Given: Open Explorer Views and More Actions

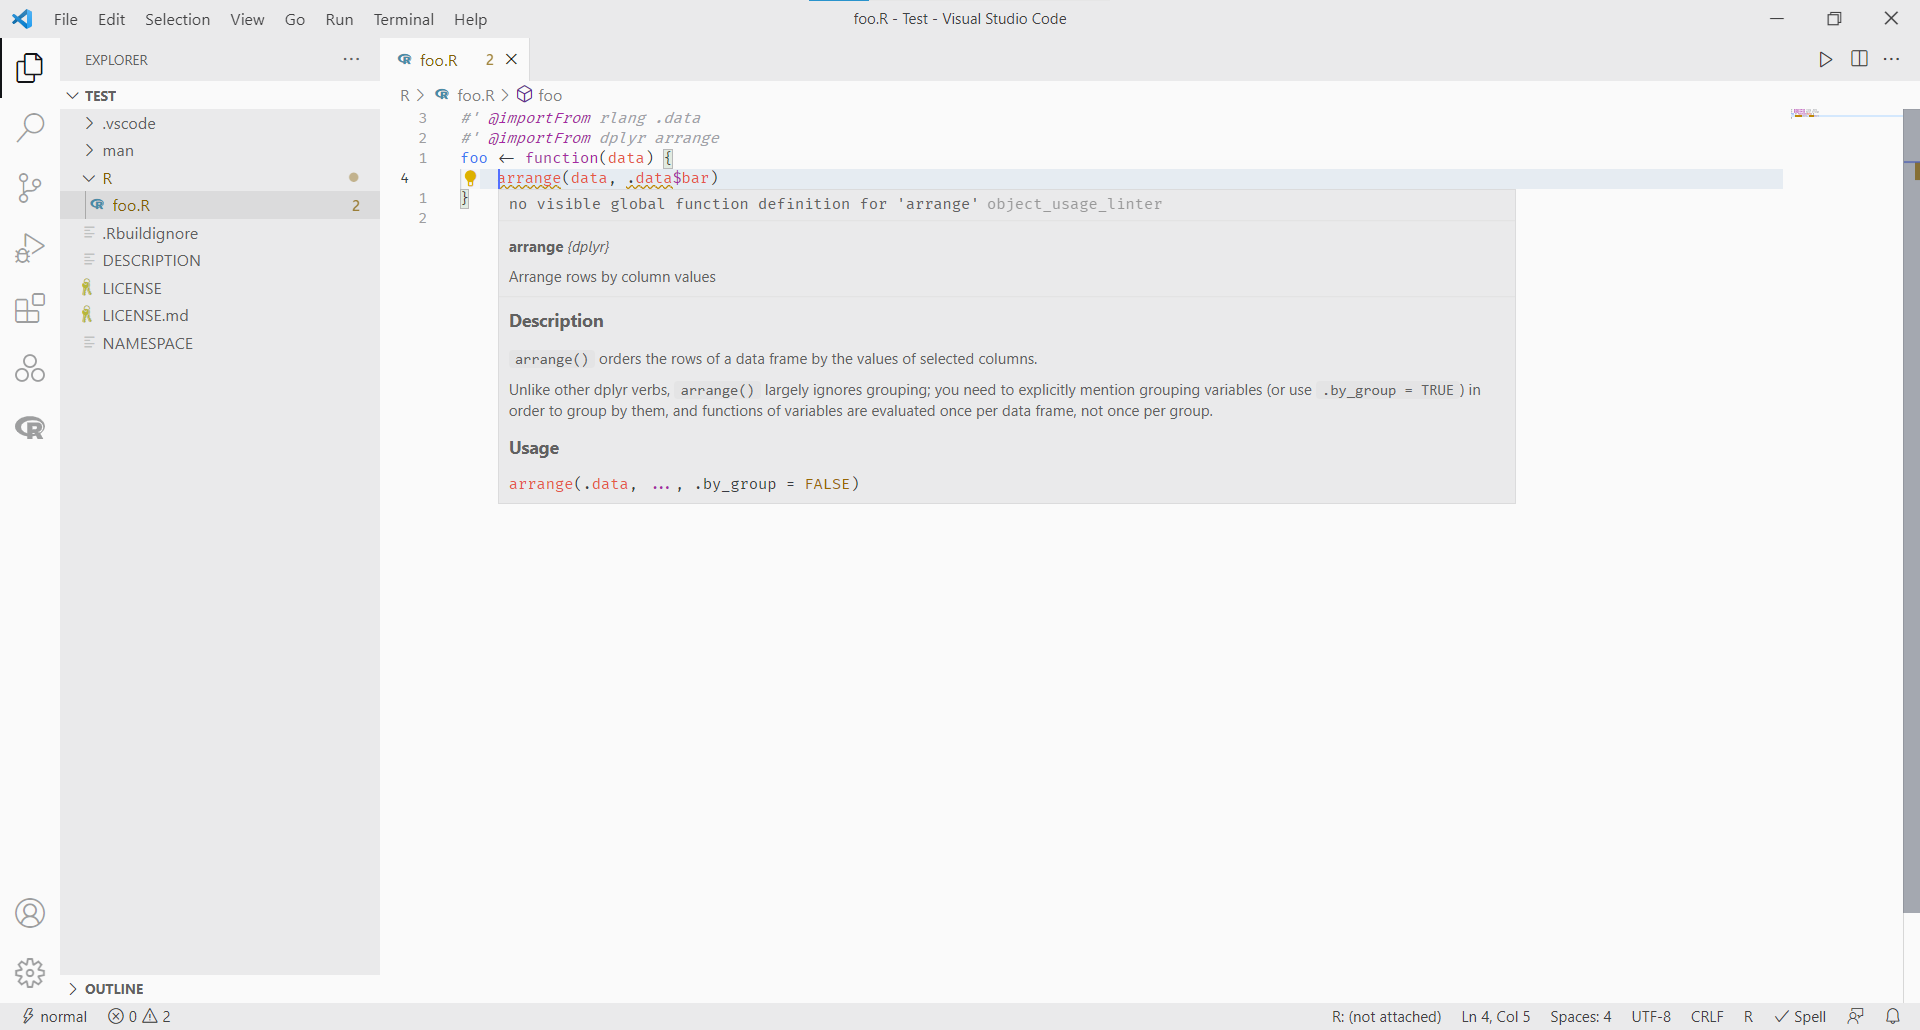Looking at the screenshot, I should [x=351, y=59].
